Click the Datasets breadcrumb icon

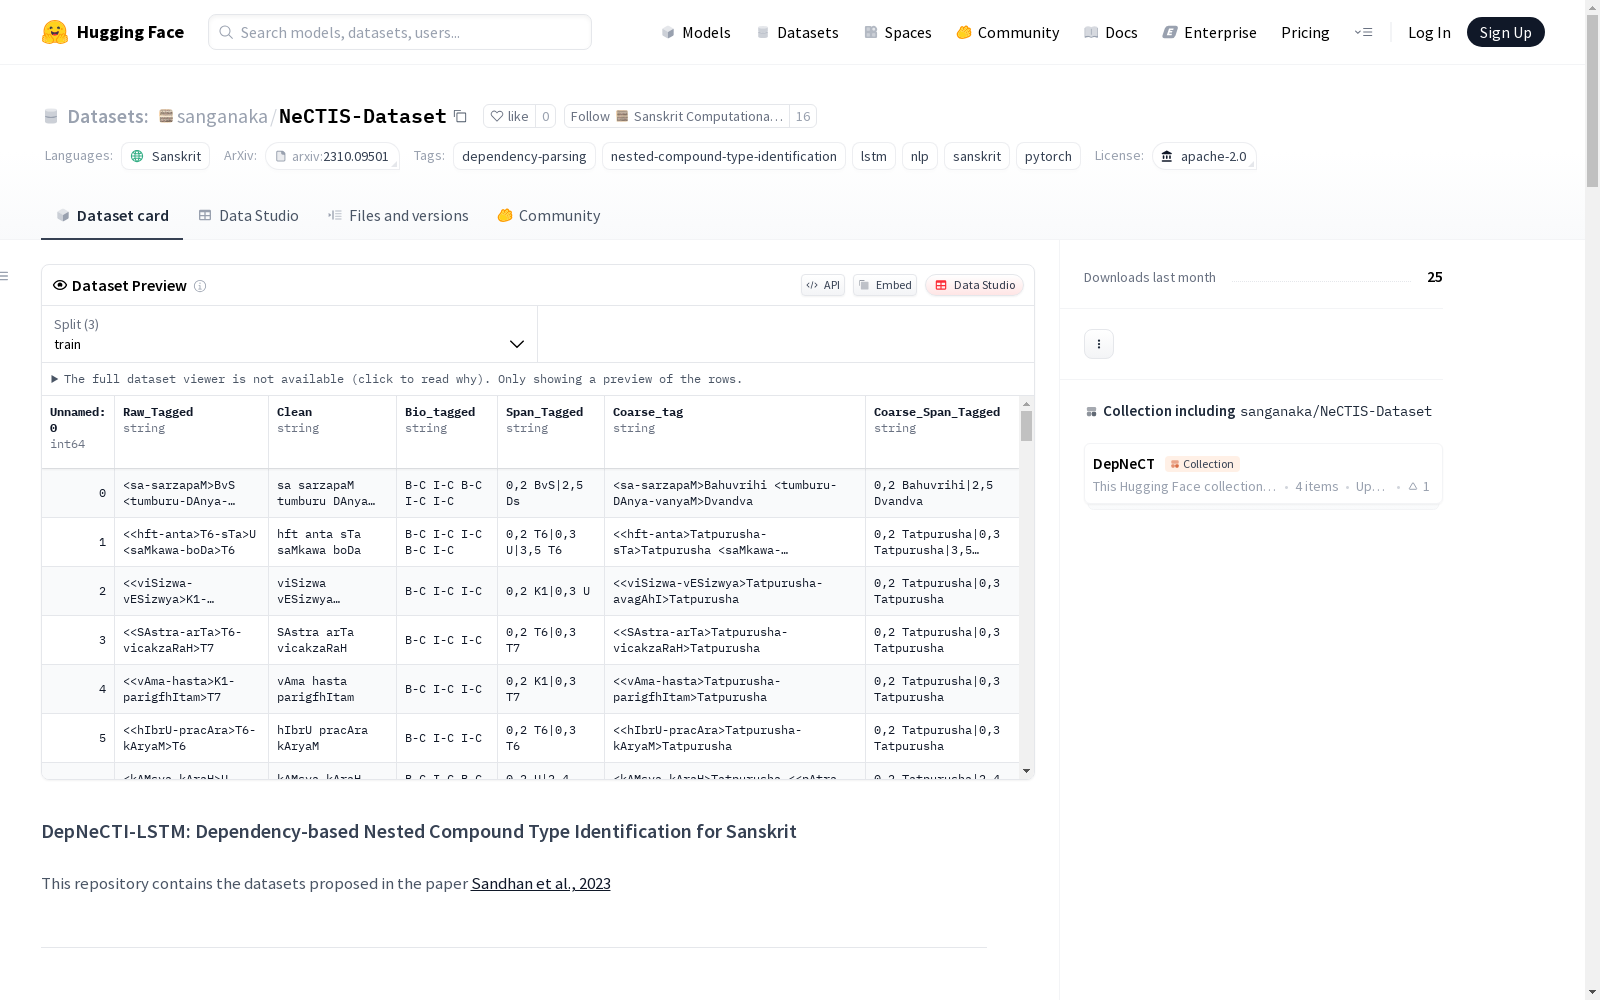(51, 116)
